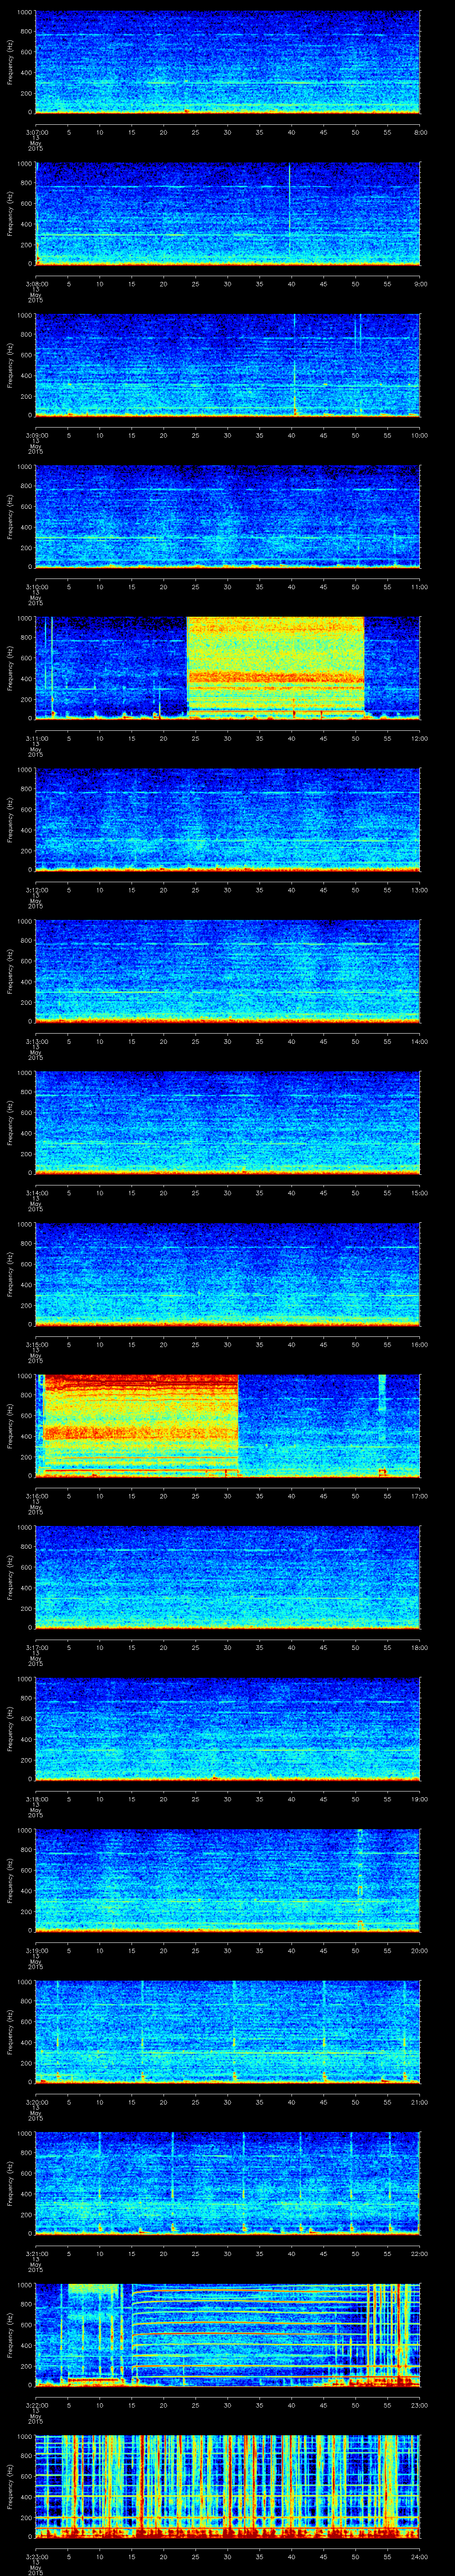Click the spectrogram panel starting at 3:07:00
The image size is (455, 2576).
pyautogui.click(x=228, y=62)
